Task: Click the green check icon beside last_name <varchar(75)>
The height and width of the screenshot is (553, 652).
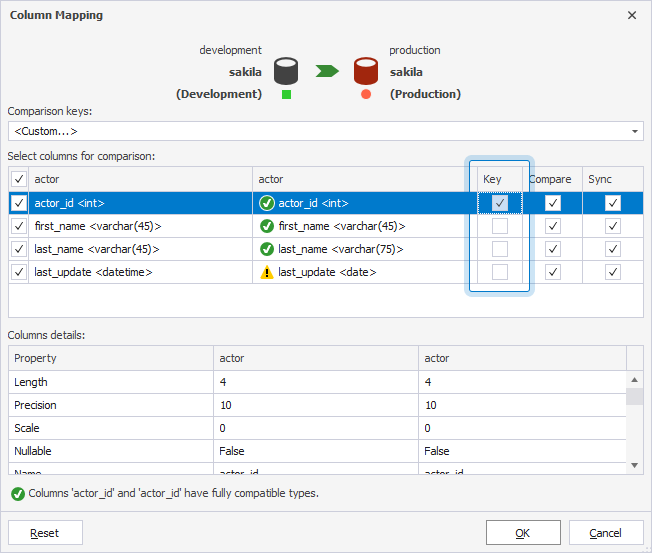Action: pyautogui.click(x=267, y=249)
